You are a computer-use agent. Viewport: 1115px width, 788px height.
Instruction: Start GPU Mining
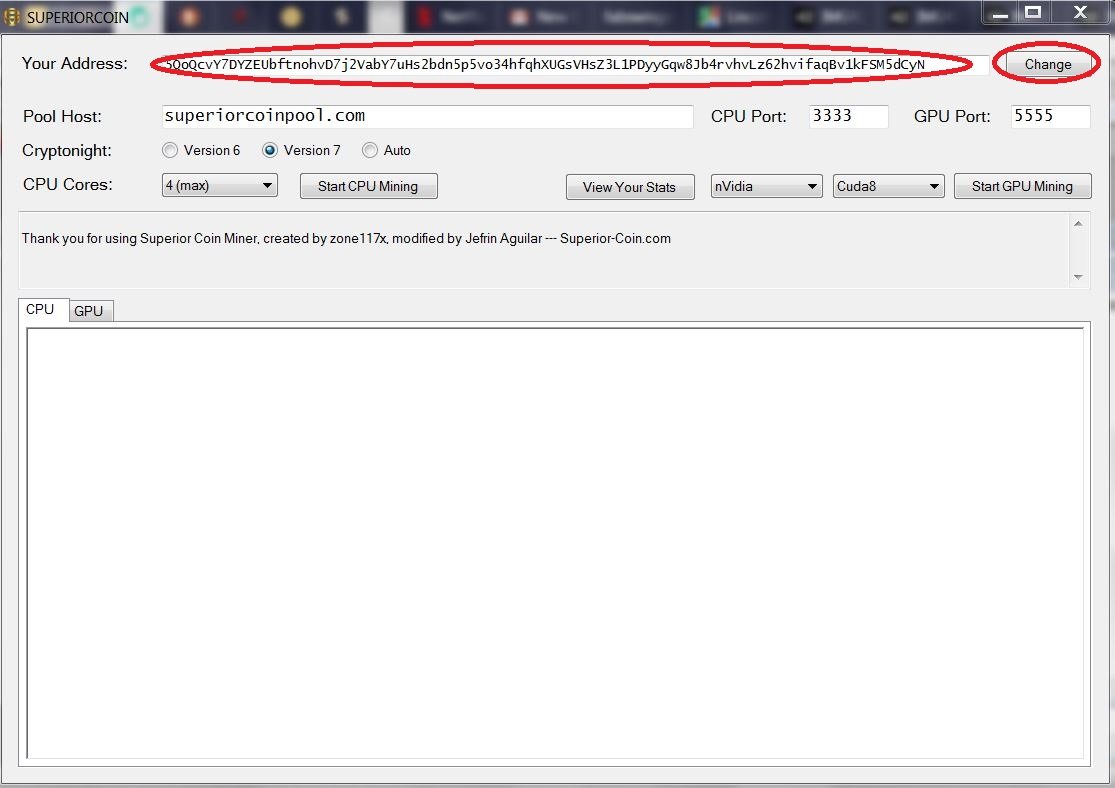1022,186
